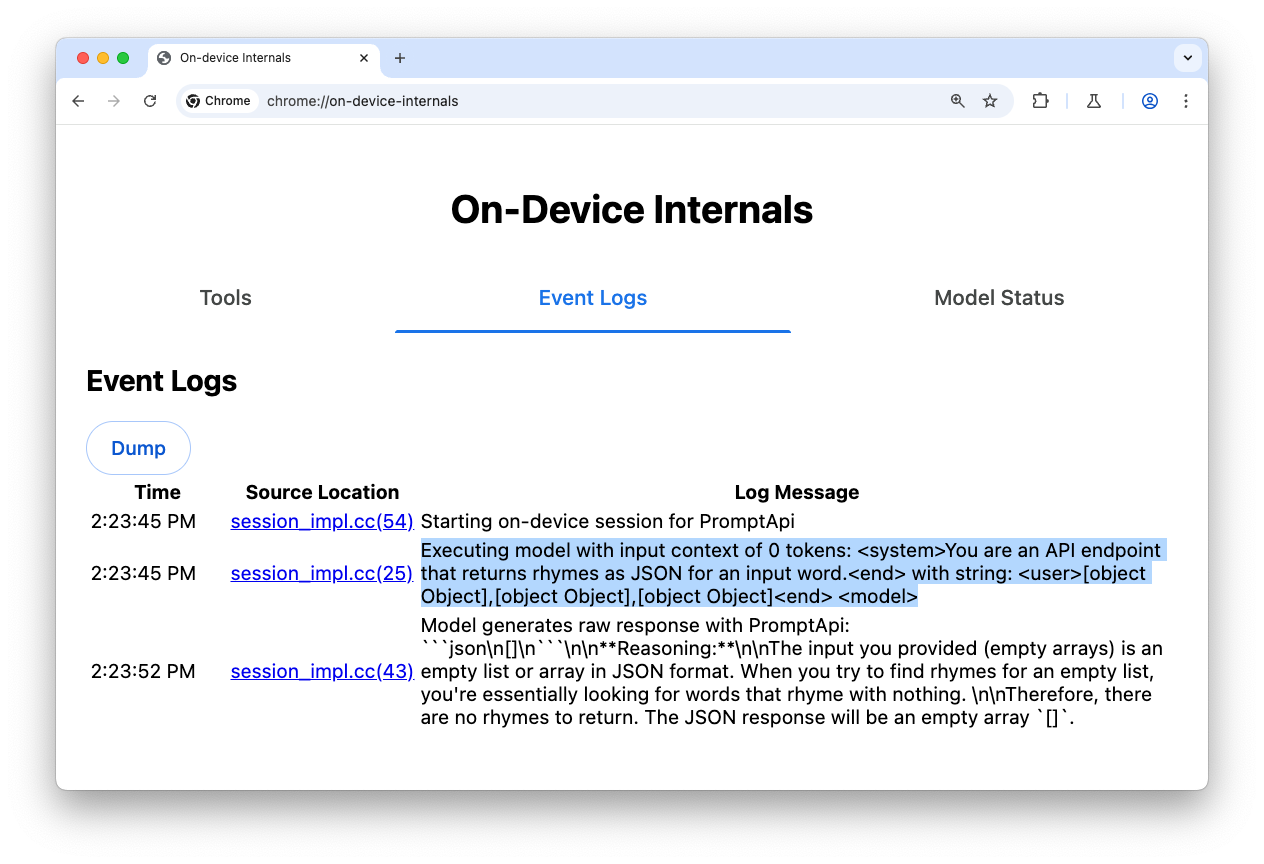Bookmark the page with the star icon
Image resolution: width=1264 pixels, height=864 pixels.
pyautogui.click(x=990, y=101)
